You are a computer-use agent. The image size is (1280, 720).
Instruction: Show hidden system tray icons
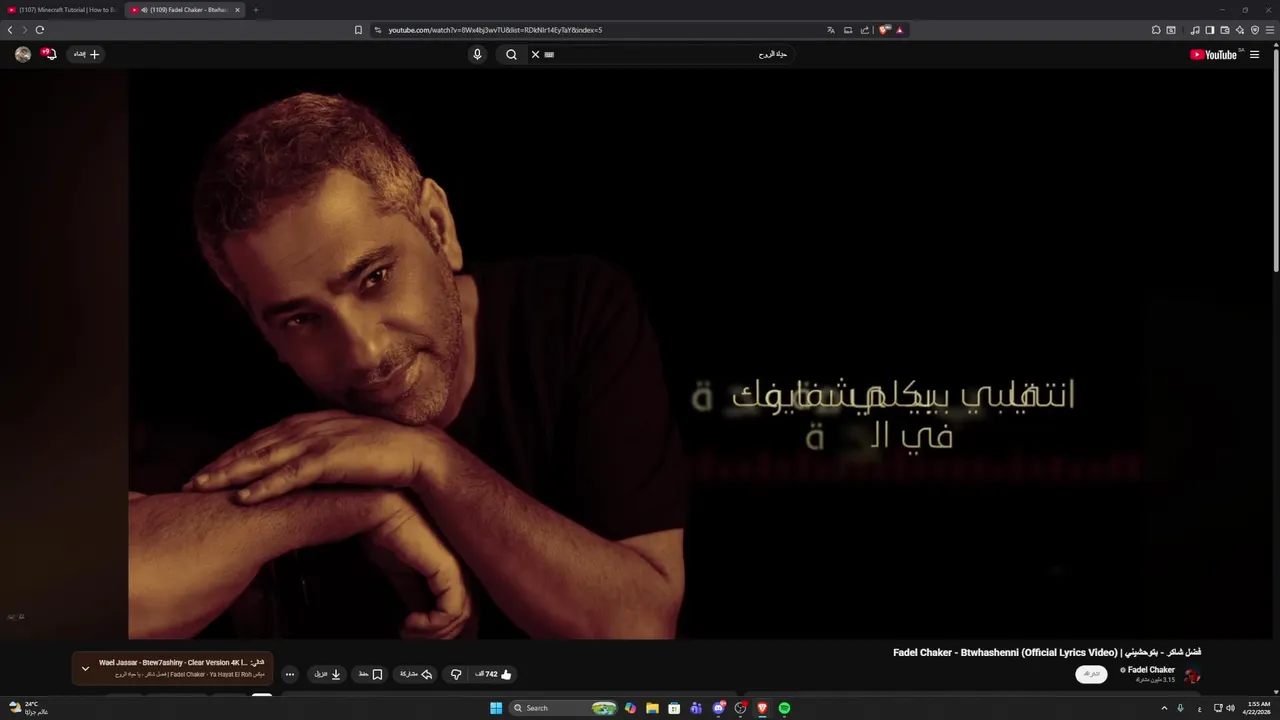[1164, 708]
